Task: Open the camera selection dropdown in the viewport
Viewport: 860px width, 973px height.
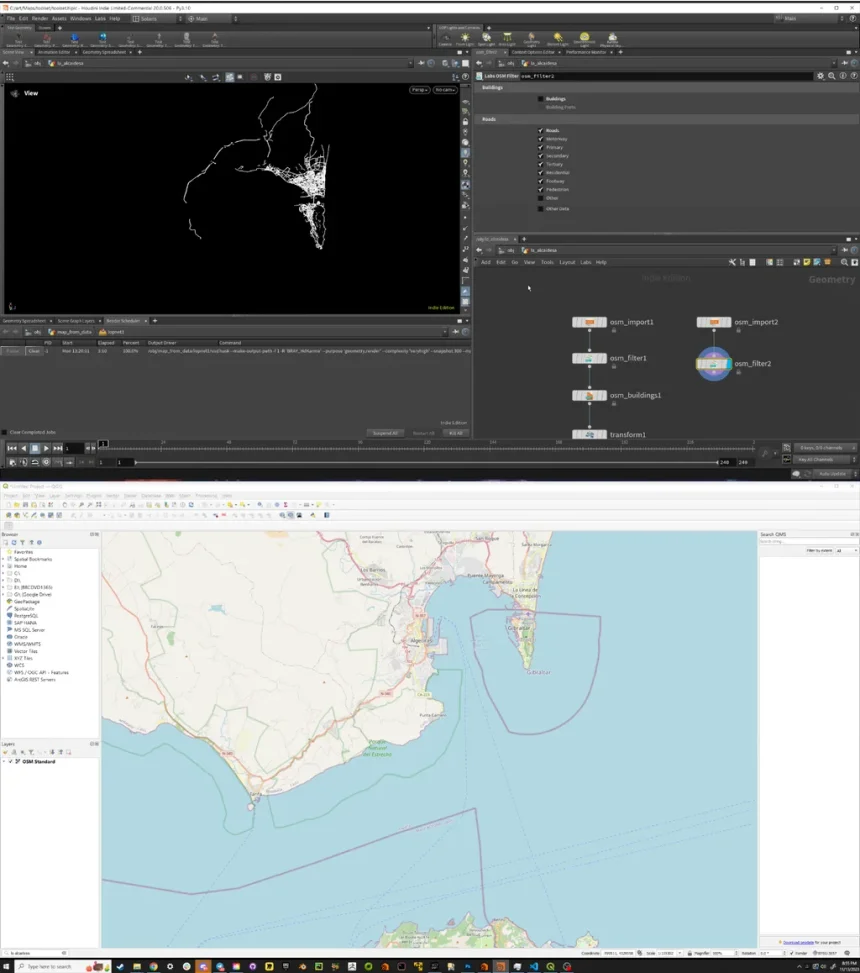Action: click(445, 89)
